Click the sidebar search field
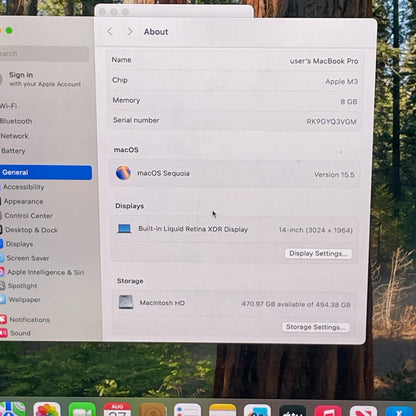 click(x=44, y=53)
